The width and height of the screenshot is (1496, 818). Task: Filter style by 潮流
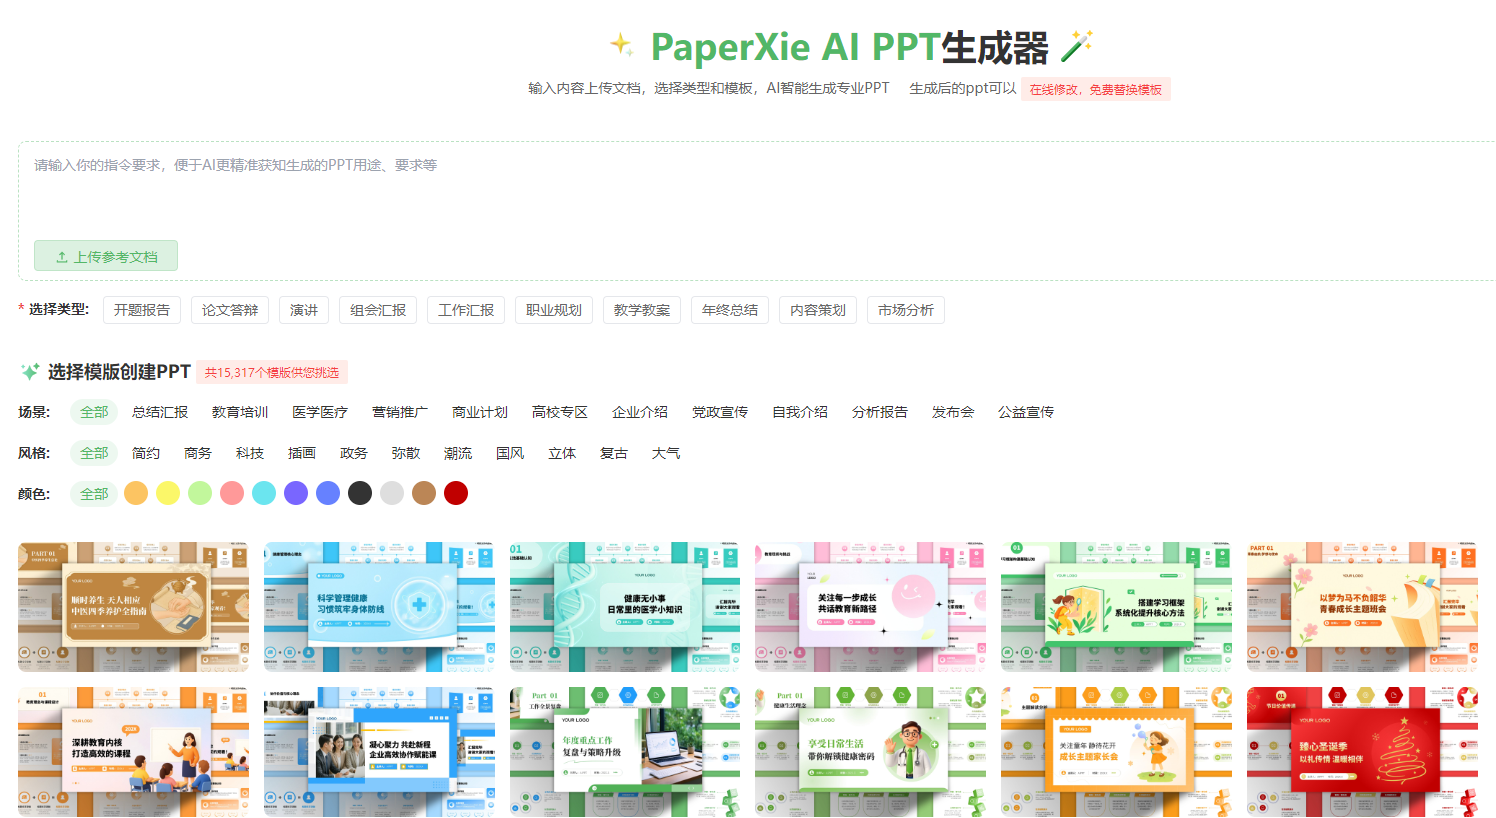coord(458,453)
